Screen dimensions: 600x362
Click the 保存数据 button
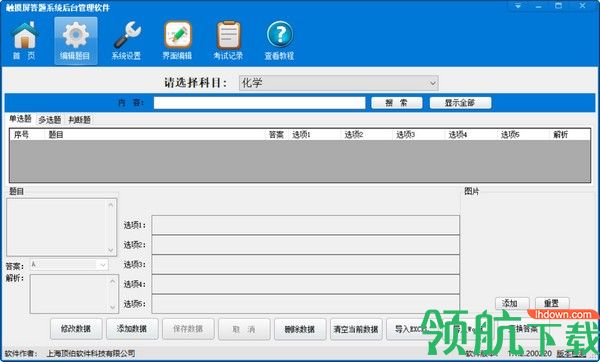click(188, 329)
